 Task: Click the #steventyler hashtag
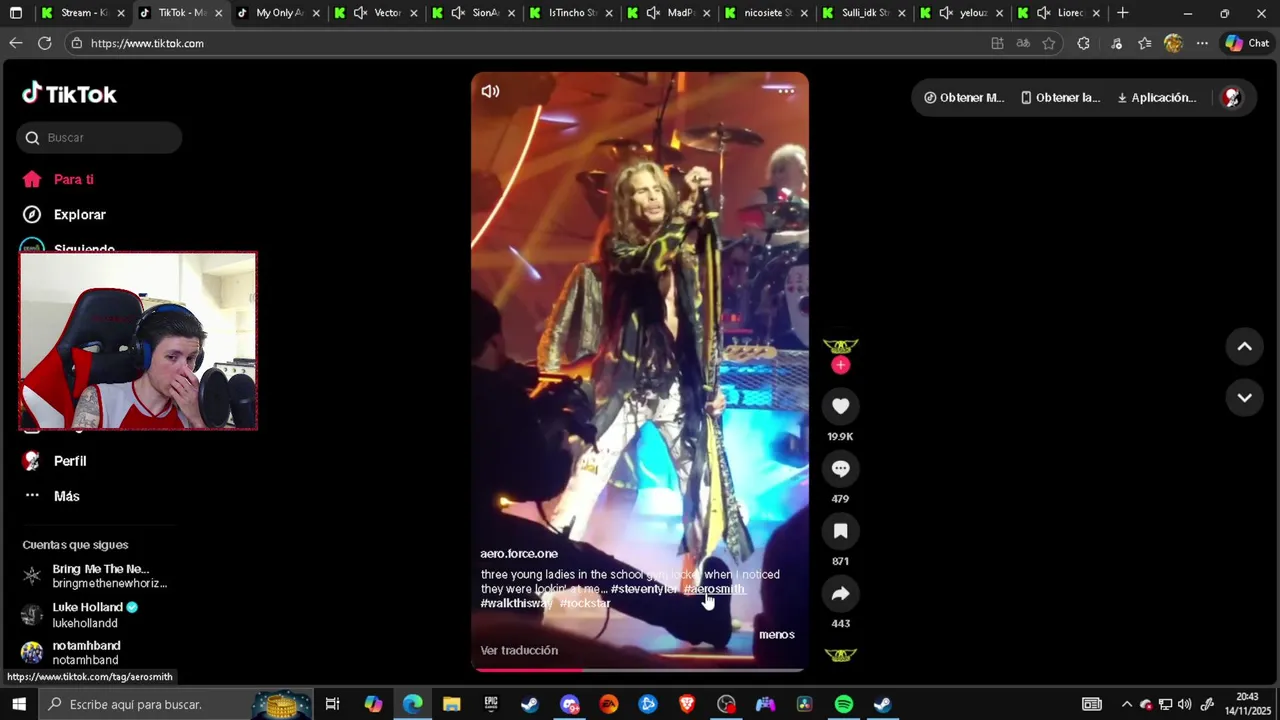tap(645, 589)
